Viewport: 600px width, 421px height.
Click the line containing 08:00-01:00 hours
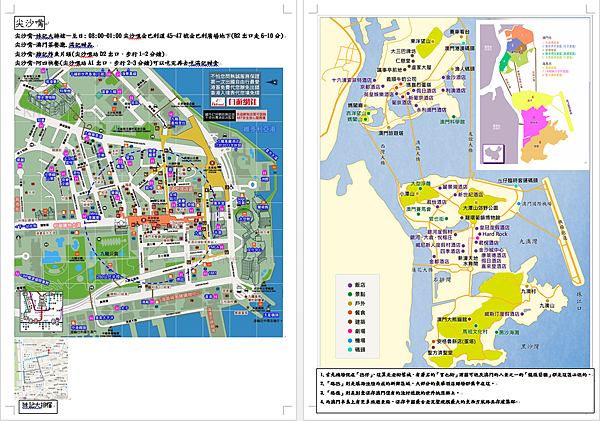click(149, 36)
